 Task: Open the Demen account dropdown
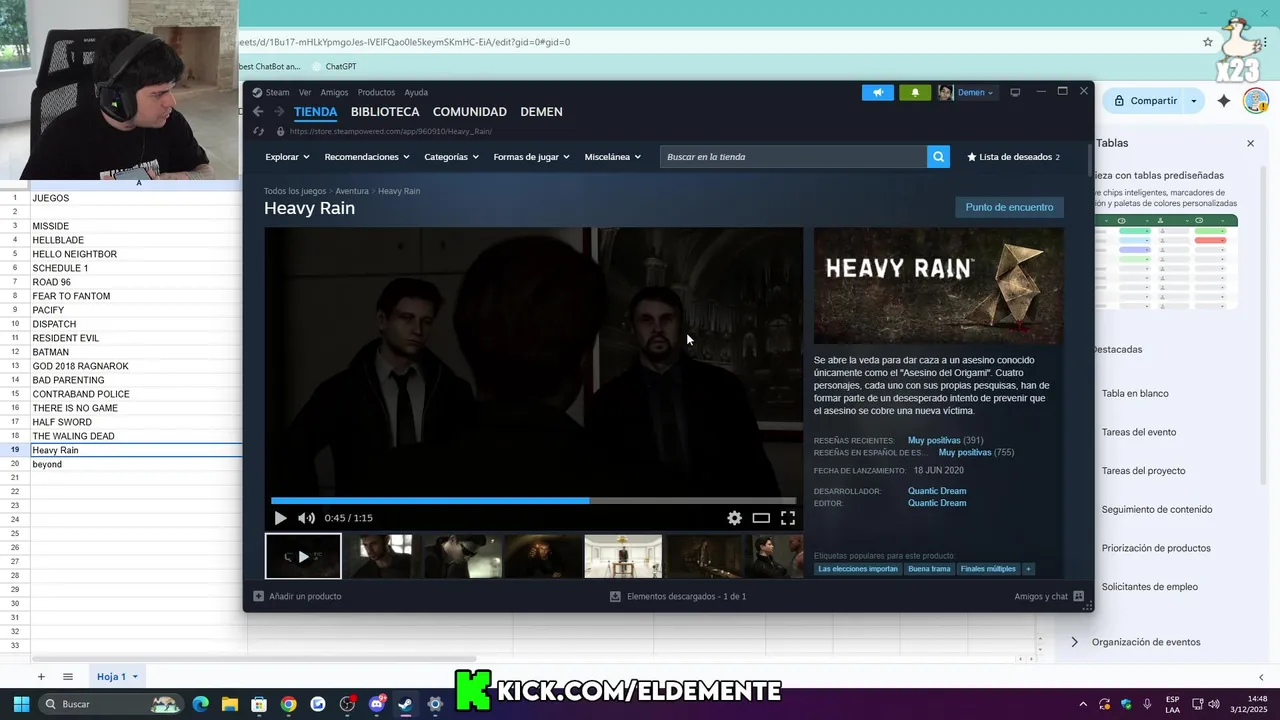click(x=975, y=93)
